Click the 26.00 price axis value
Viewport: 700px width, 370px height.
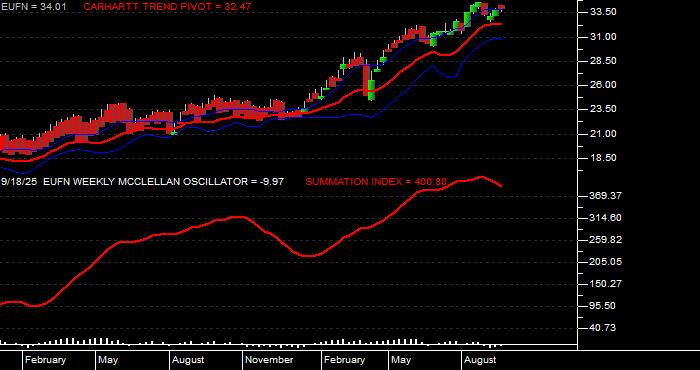(x=604, y=85)
